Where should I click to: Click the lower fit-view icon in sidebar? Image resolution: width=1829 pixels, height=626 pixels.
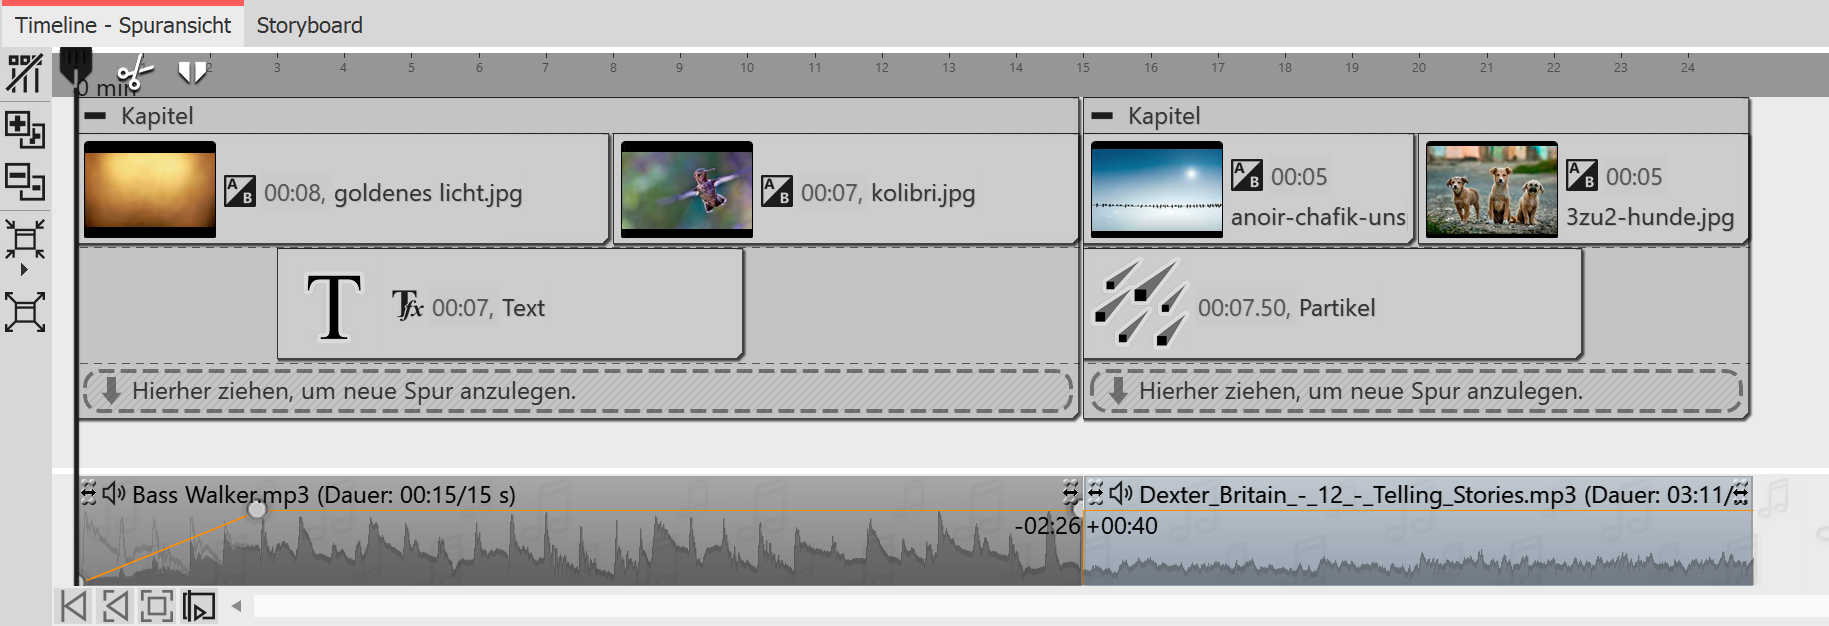point(25,312)
